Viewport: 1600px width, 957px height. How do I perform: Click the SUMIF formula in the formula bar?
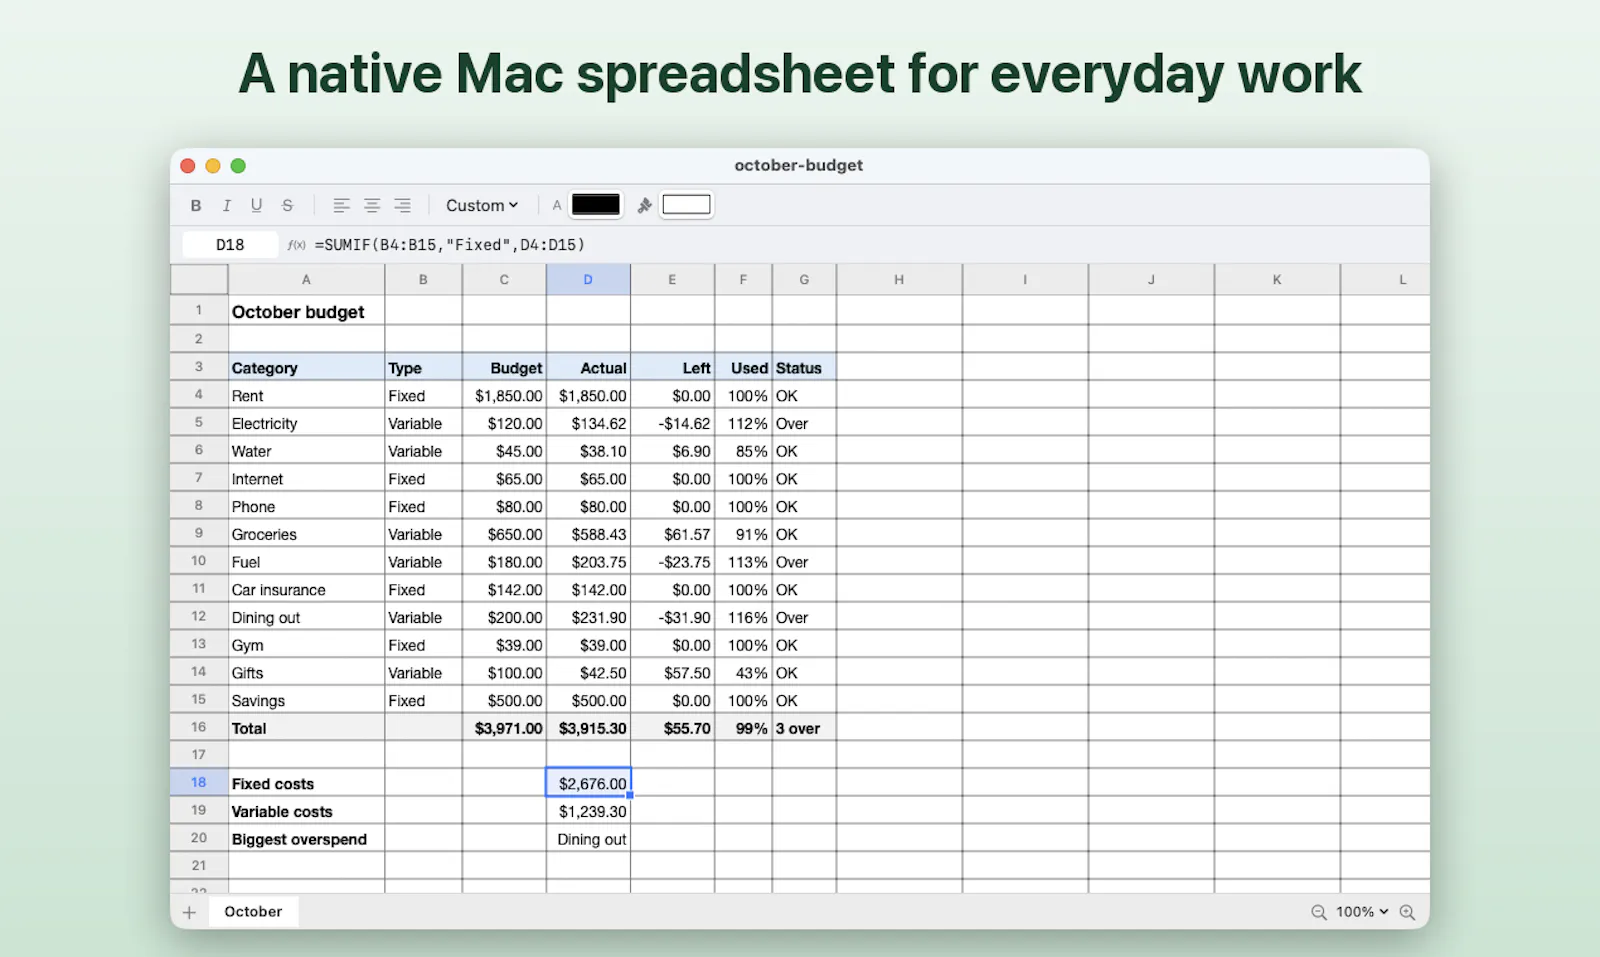click(x=450, y=244)
